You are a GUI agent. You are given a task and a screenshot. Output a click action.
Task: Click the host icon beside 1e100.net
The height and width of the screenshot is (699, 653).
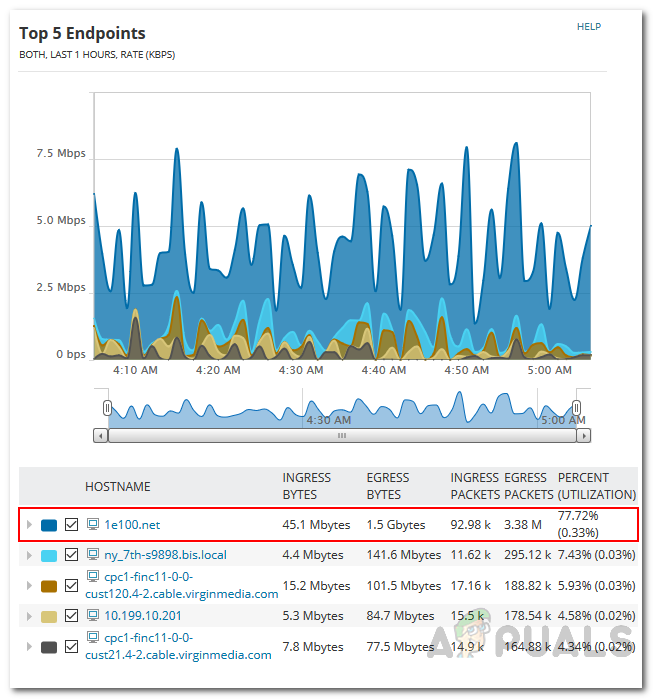pyautogui.click(x=93, y=523)
